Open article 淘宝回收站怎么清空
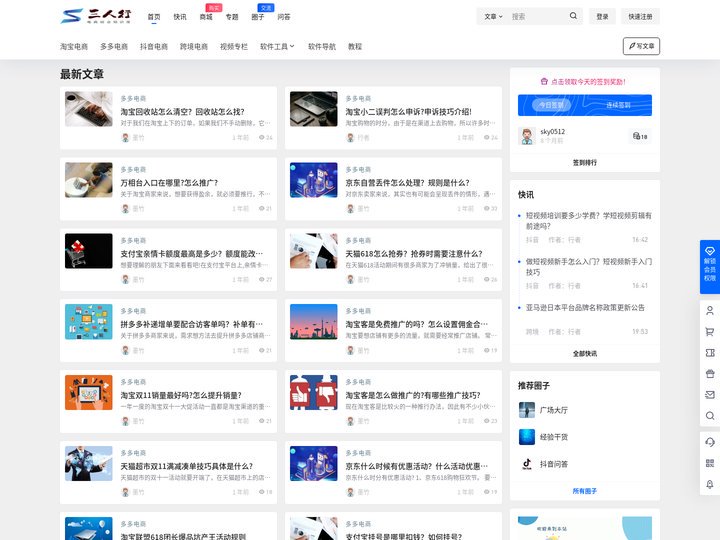Image resolution: width=720 pixels, height=540 pixels. coord(182,112)
